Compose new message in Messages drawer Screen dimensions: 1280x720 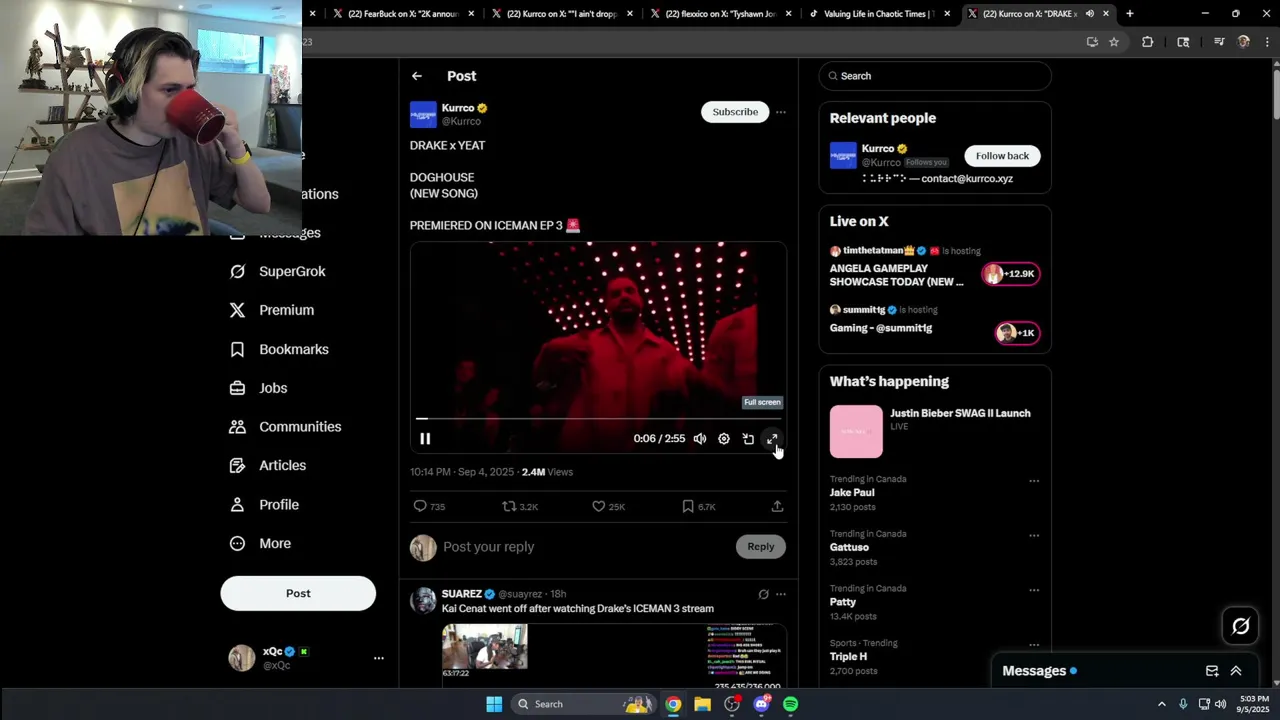coord(1212,671)
